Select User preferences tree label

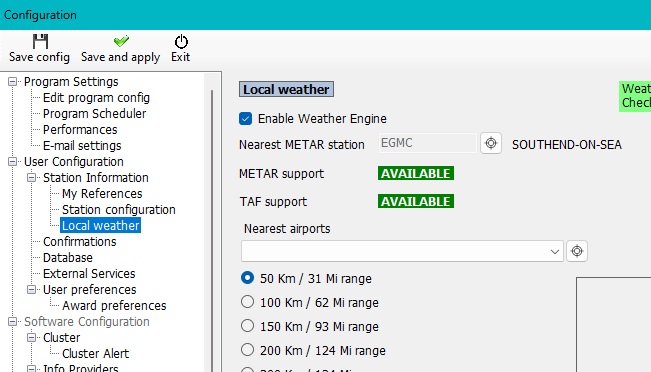click(x=90, y=289)
